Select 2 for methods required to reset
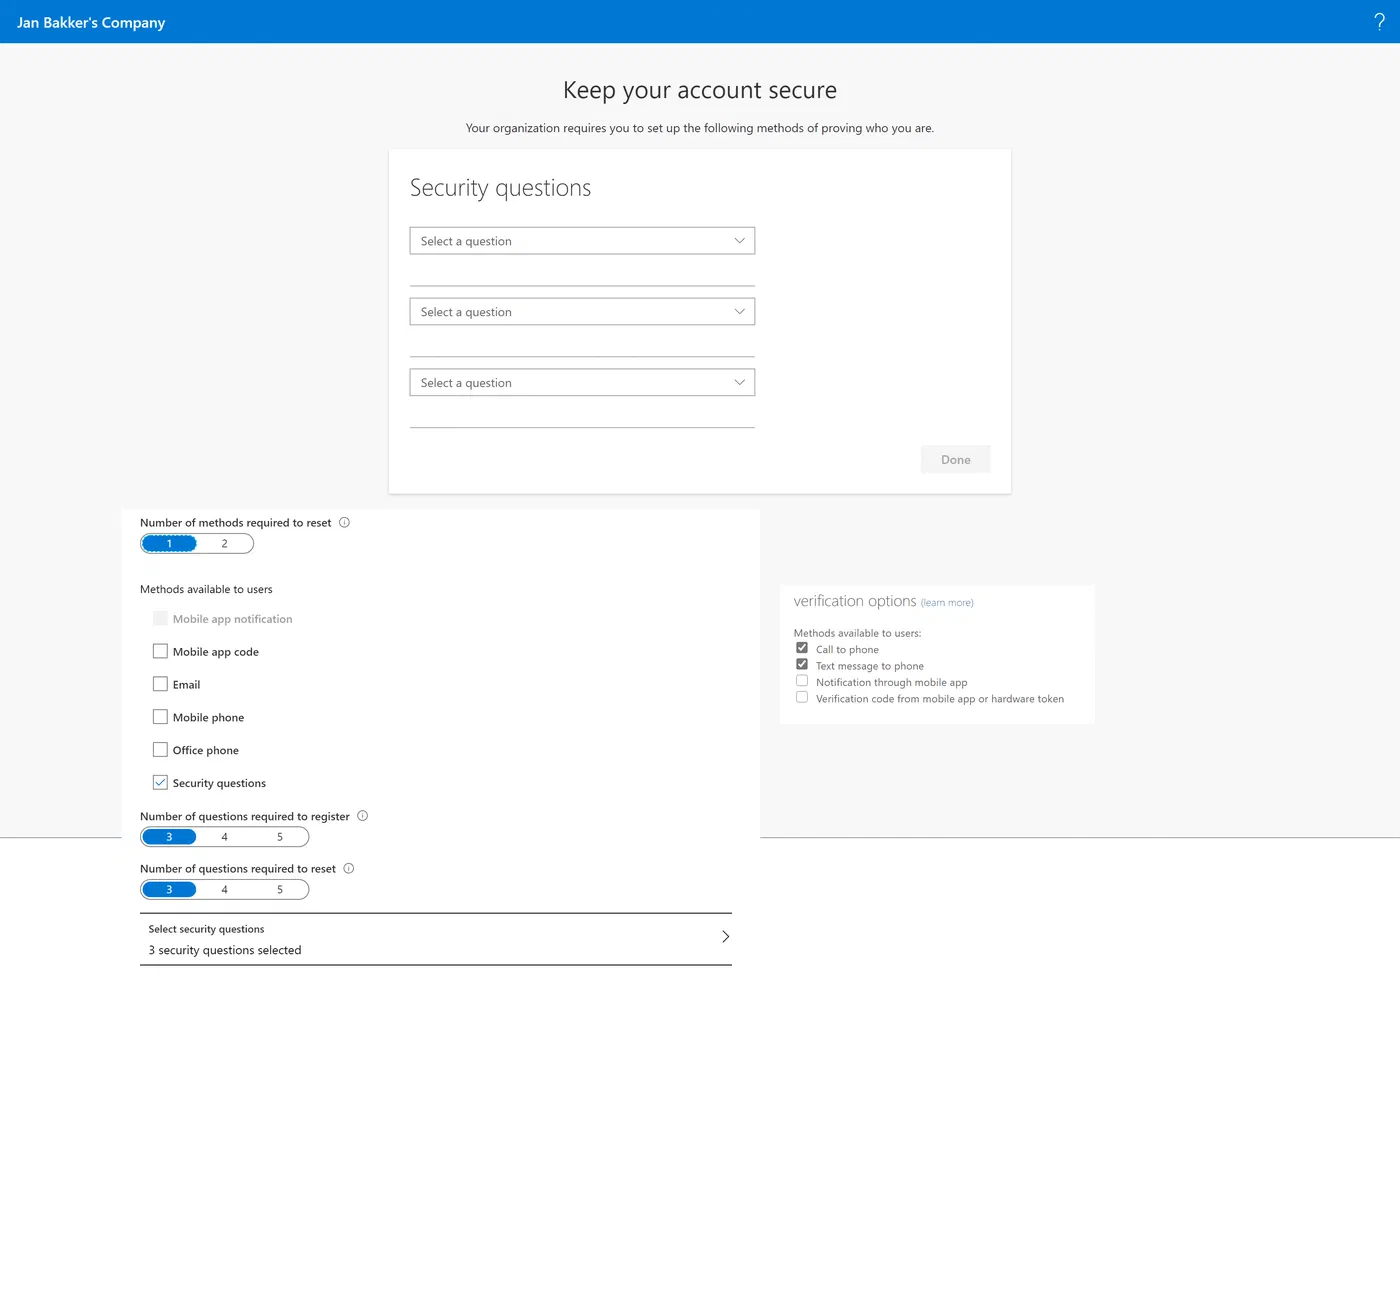 [x=225, y=544]
